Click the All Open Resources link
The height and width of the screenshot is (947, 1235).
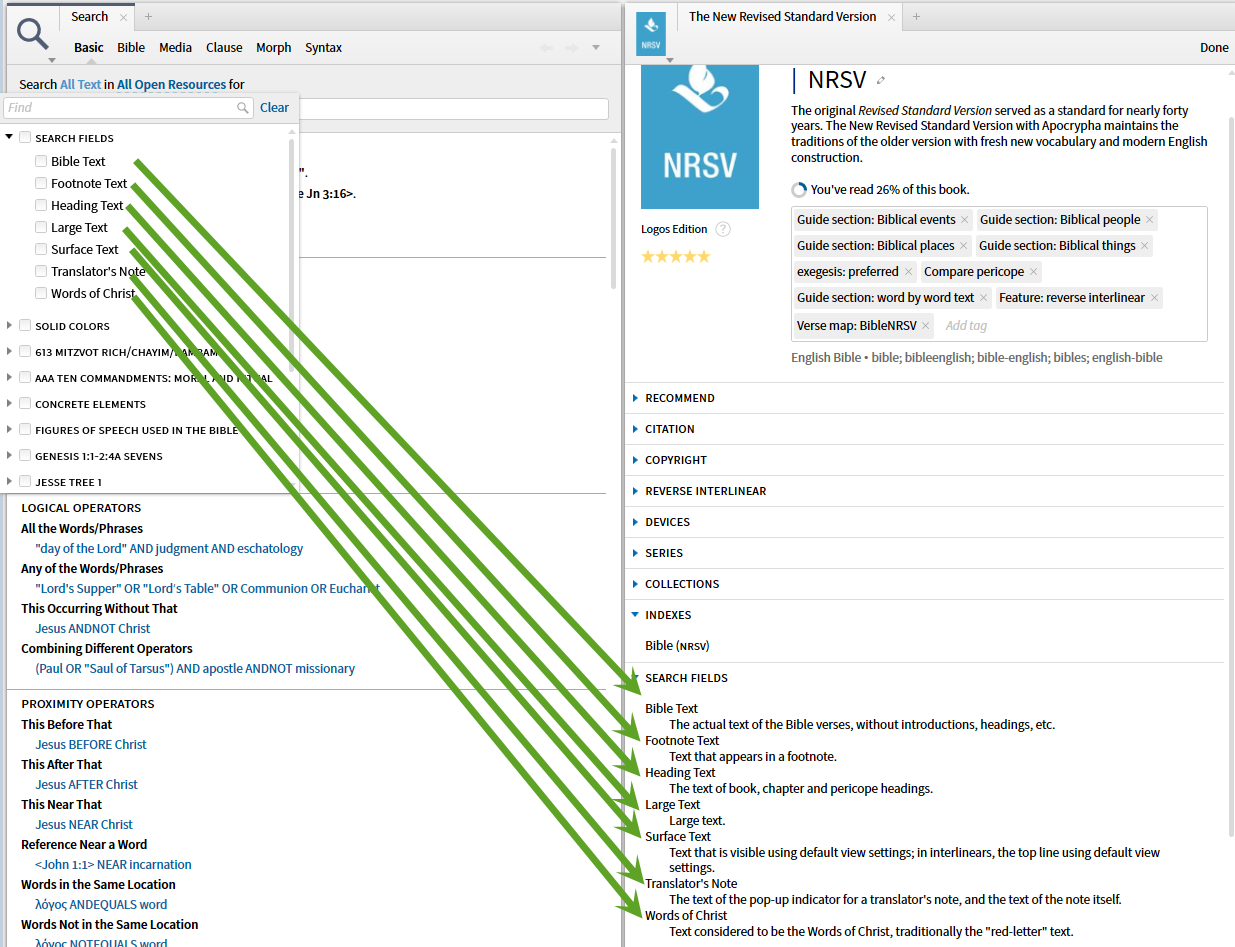pos(171,85)
